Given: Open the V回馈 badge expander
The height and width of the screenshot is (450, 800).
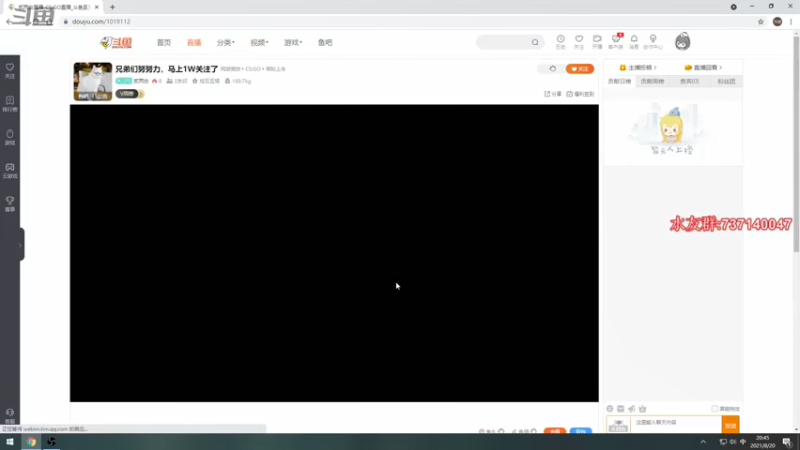Looking at the screenshot, I should tap(130, 94).
